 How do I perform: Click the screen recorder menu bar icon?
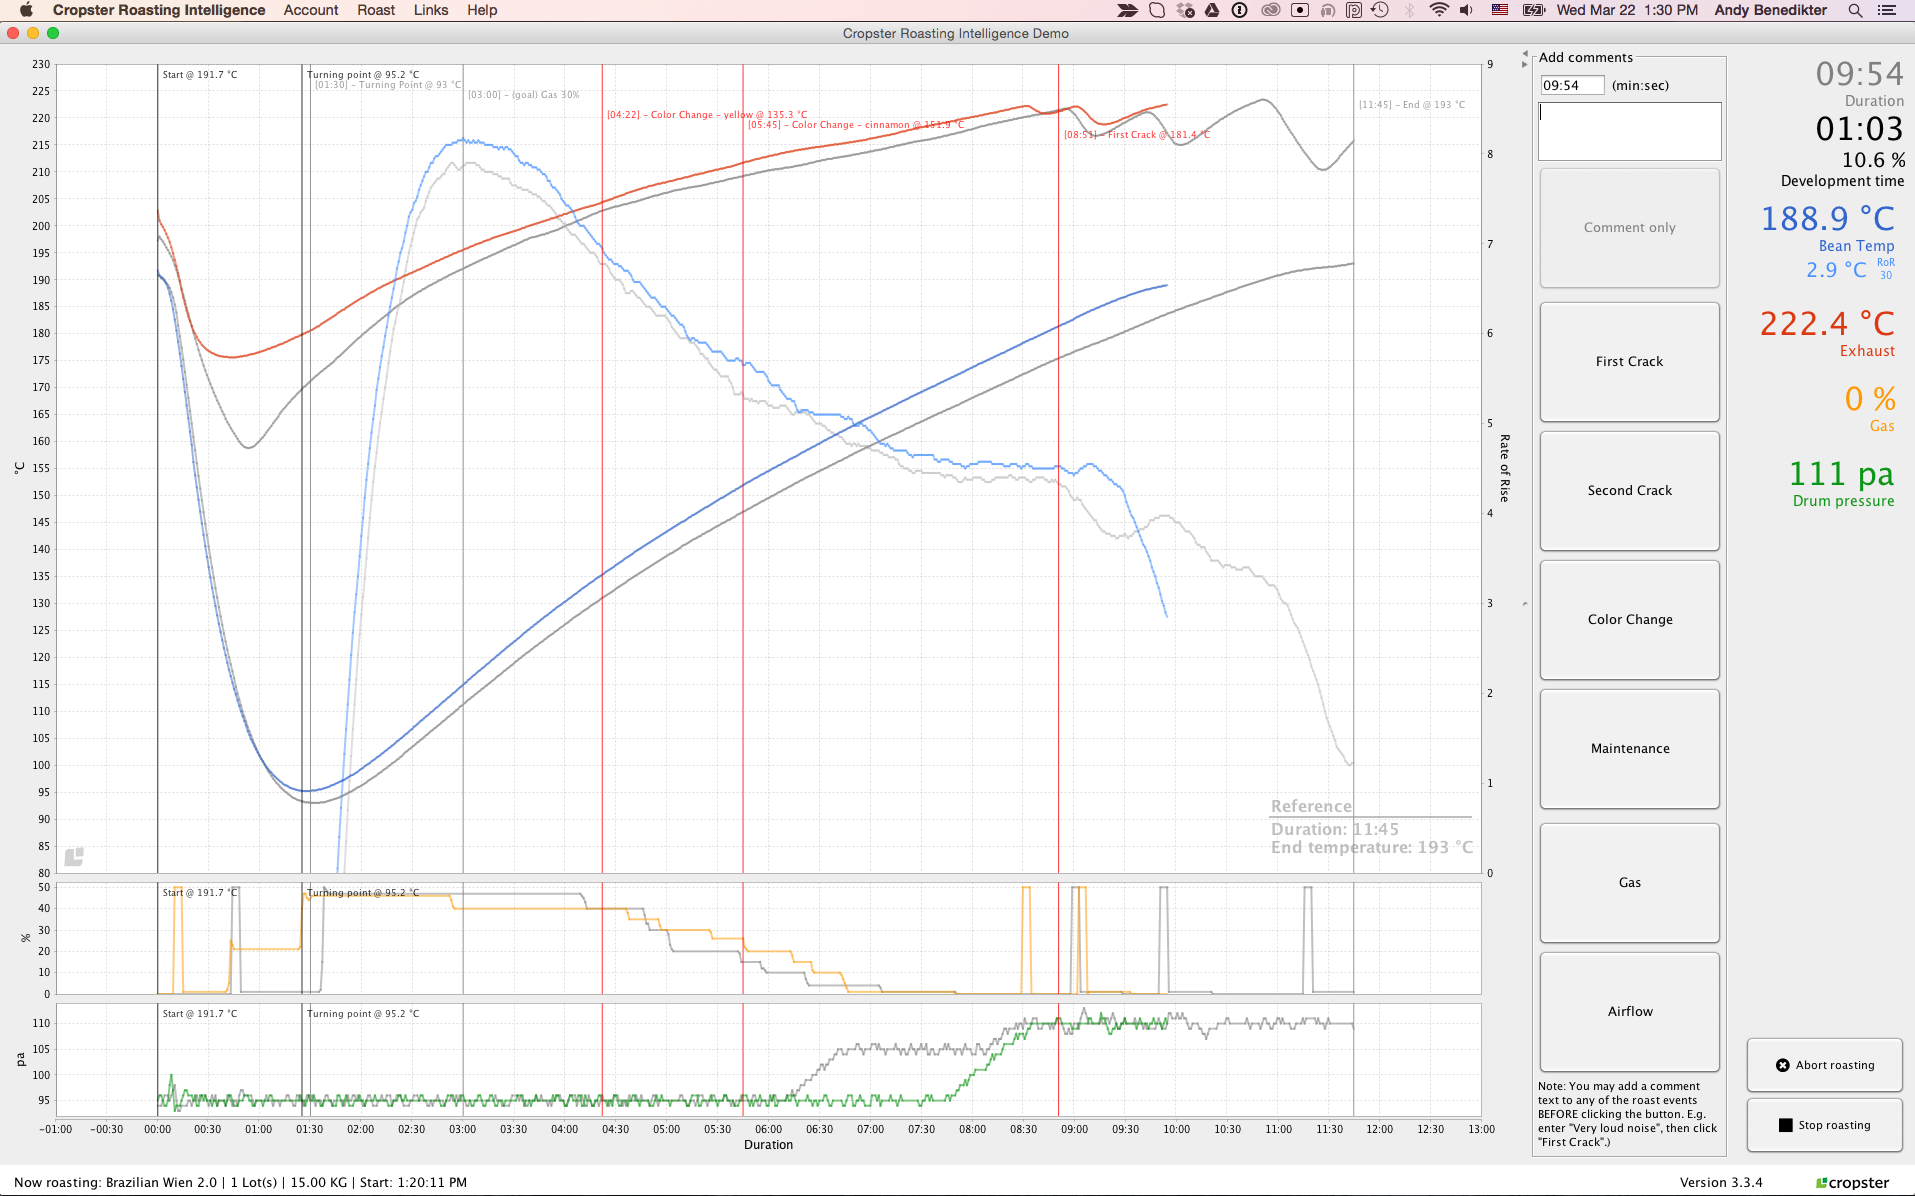1300,10
